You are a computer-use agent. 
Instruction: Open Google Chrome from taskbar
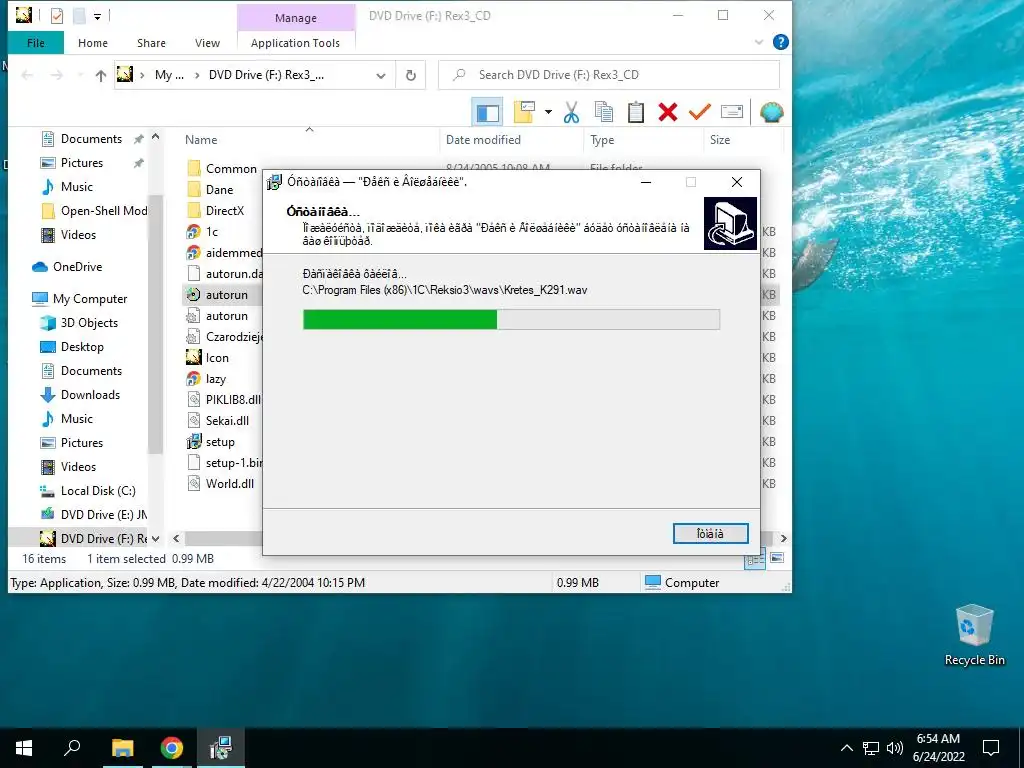[x=171, y=748]
